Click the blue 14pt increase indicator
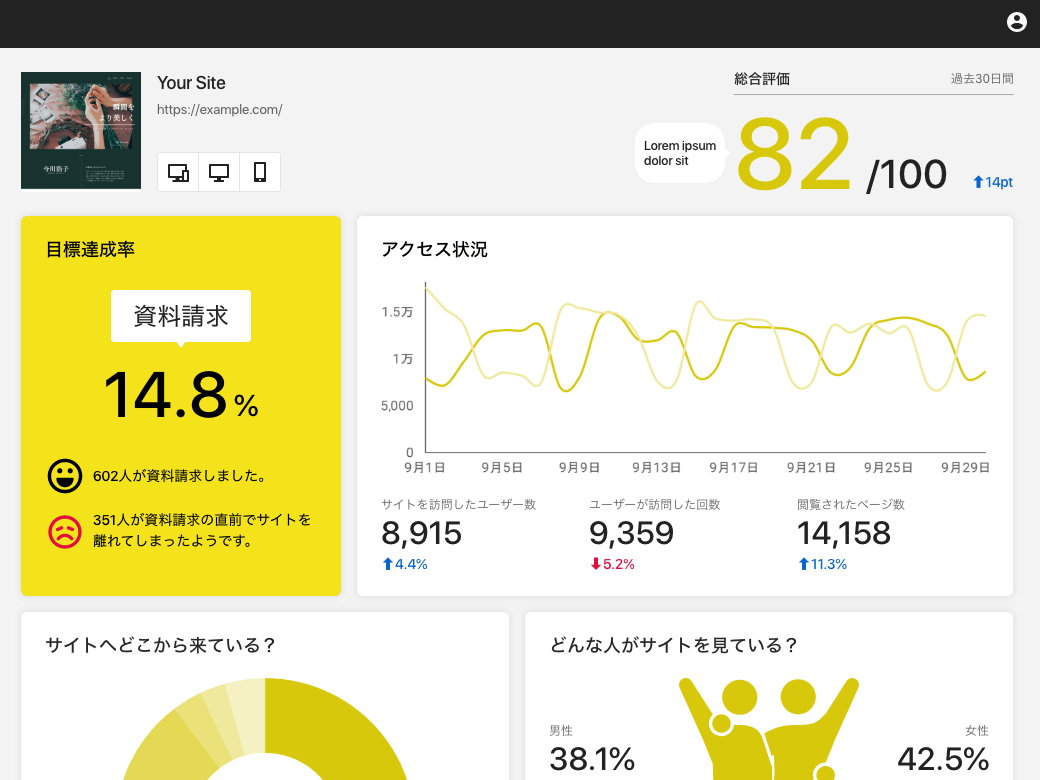1040x780 pixels. [992, 182]
